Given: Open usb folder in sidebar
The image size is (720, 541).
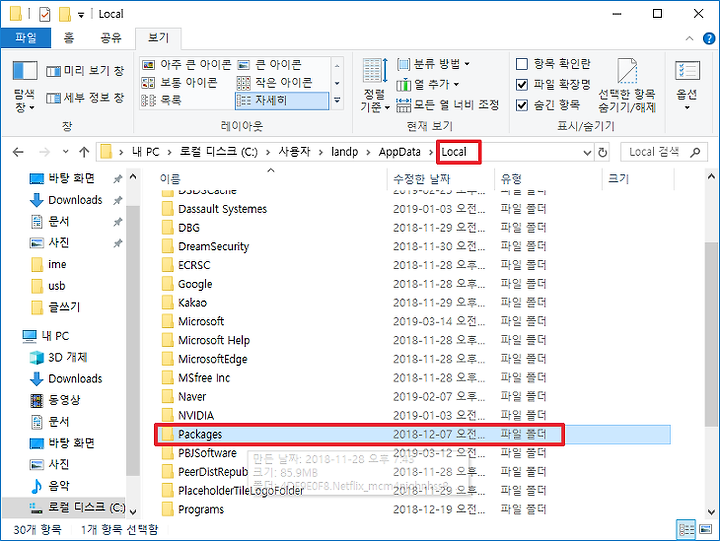Looking at the screenshot, I should 49,286.
